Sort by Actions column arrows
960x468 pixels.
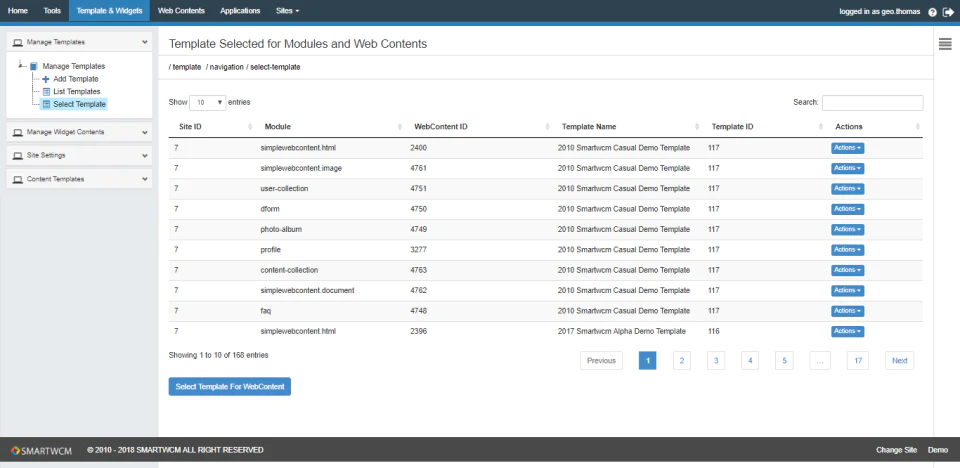(x=917, y=127)
